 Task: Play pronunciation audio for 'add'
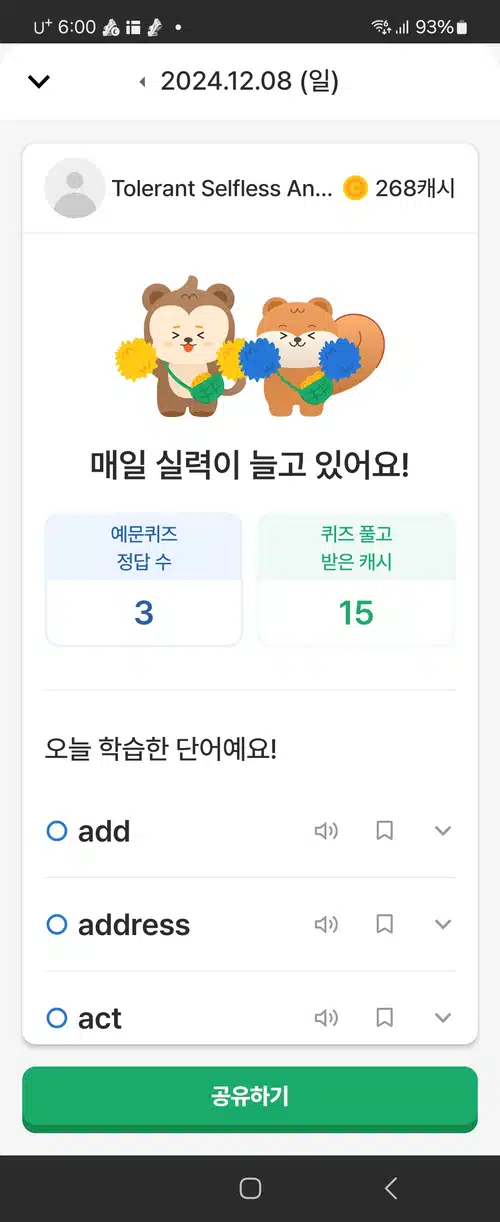(x=326, y=831)
